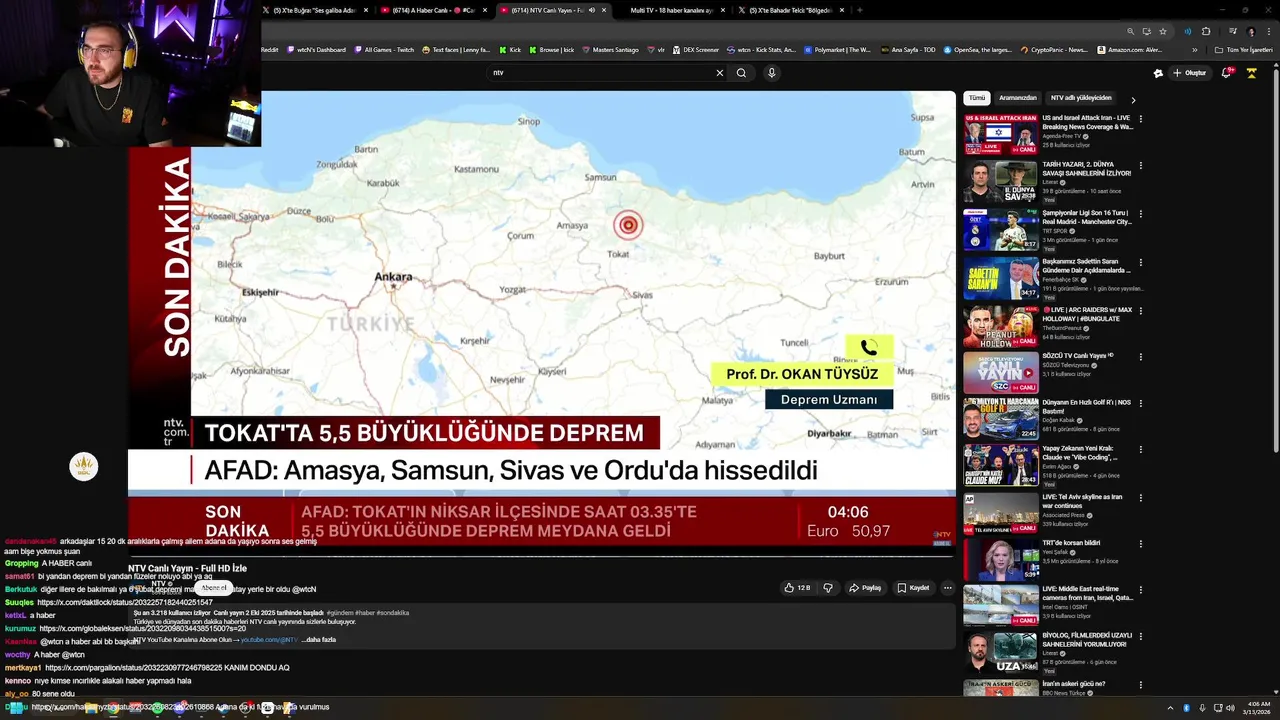This screenshot has height=720, width=1280.
Task: Open options for Sadettin Saran video
Action: point(1140,261)
